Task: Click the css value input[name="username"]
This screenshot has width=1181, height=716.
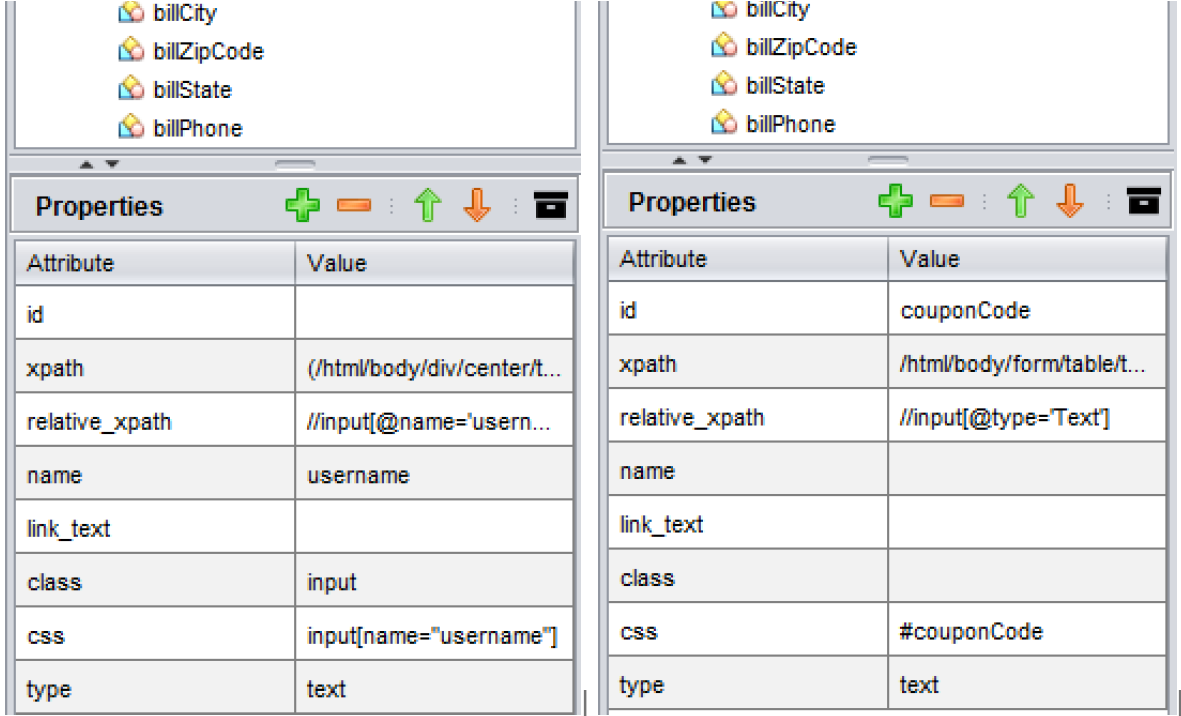Action: point(431,636)
